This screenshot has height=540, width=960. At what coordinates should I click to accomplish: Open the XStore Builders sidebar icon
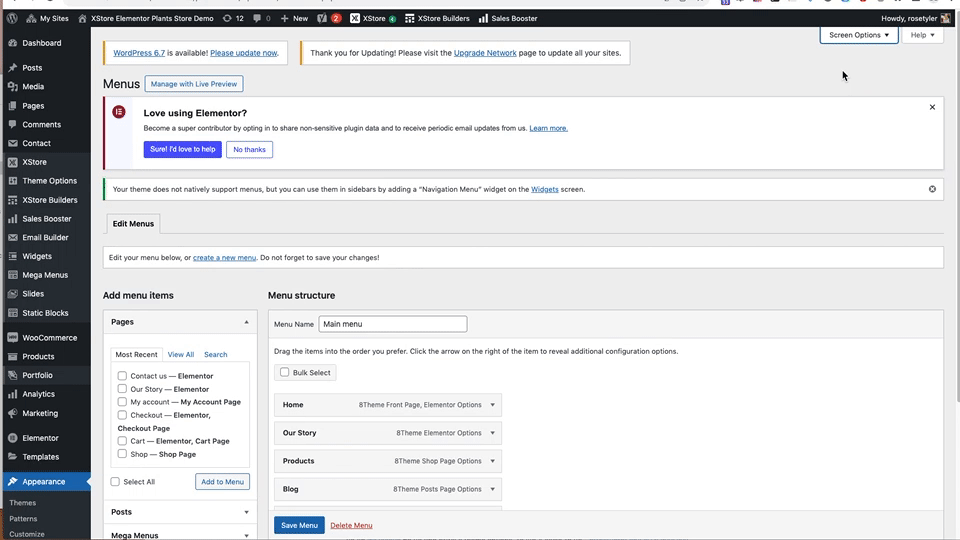(x=13, y=200)
